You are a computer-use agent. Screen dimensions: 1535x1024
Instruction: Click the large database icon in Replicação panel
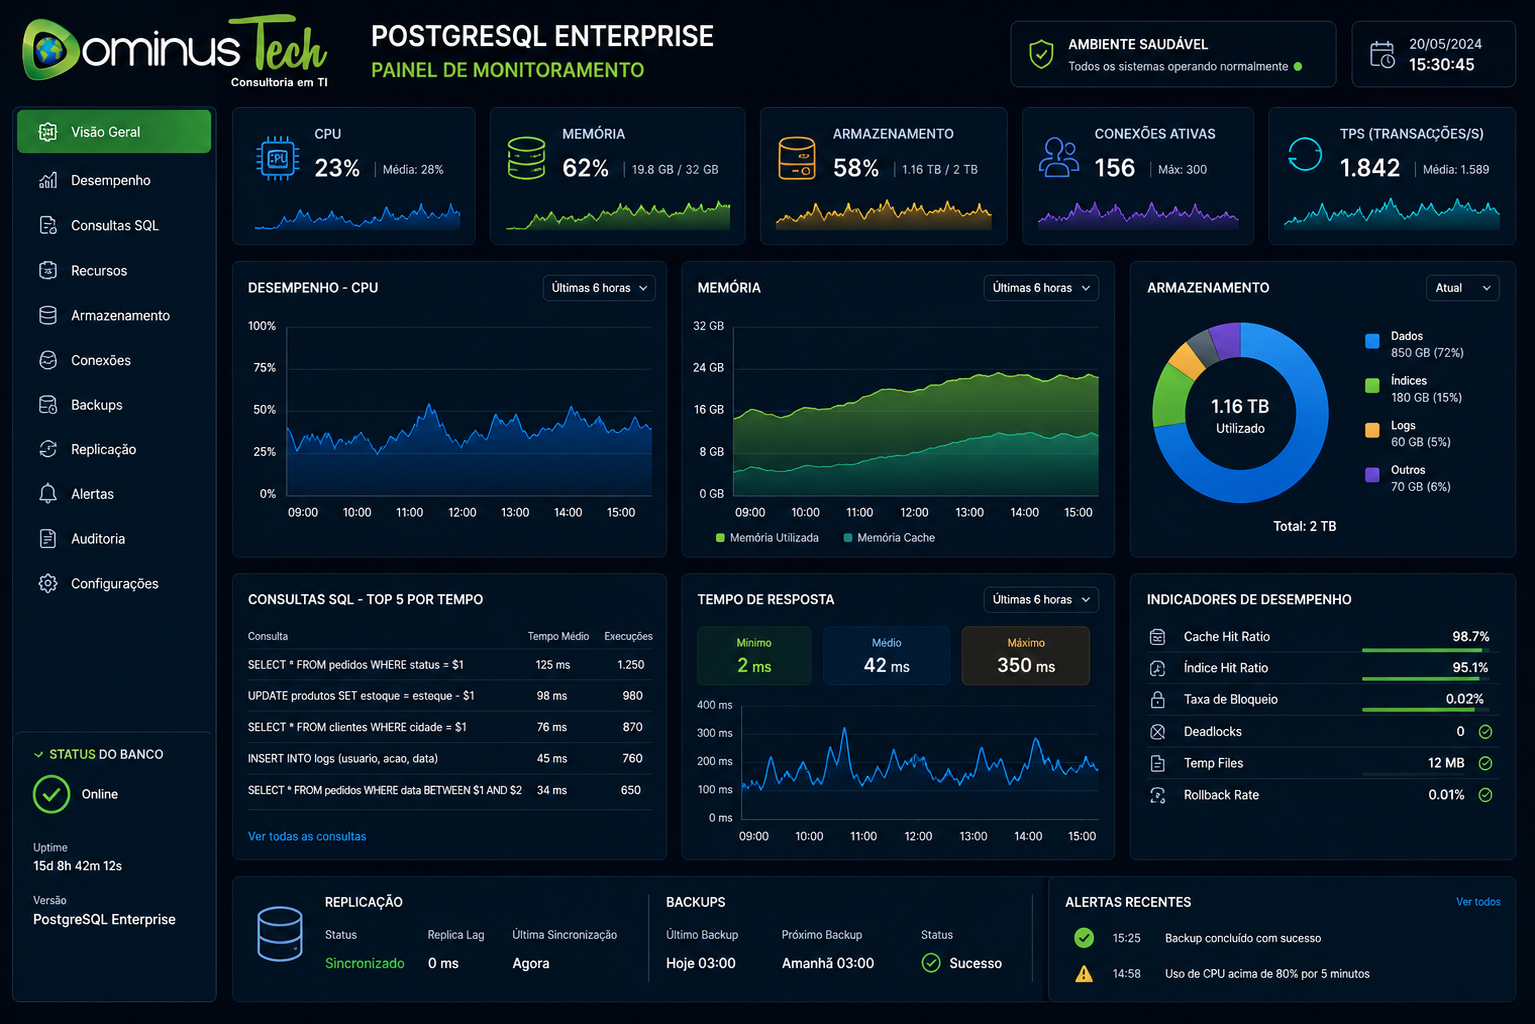(x=280, y=934)
